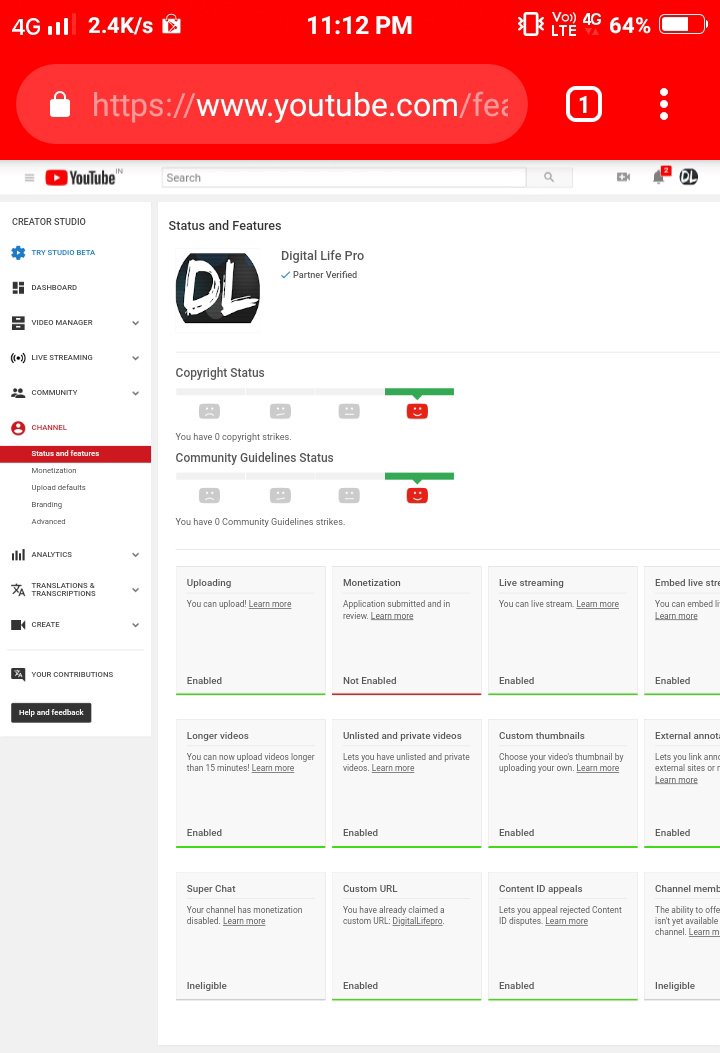Click 'Ineligible' status in Super Chat card
720x1053 pixels.
click(206, 985)
